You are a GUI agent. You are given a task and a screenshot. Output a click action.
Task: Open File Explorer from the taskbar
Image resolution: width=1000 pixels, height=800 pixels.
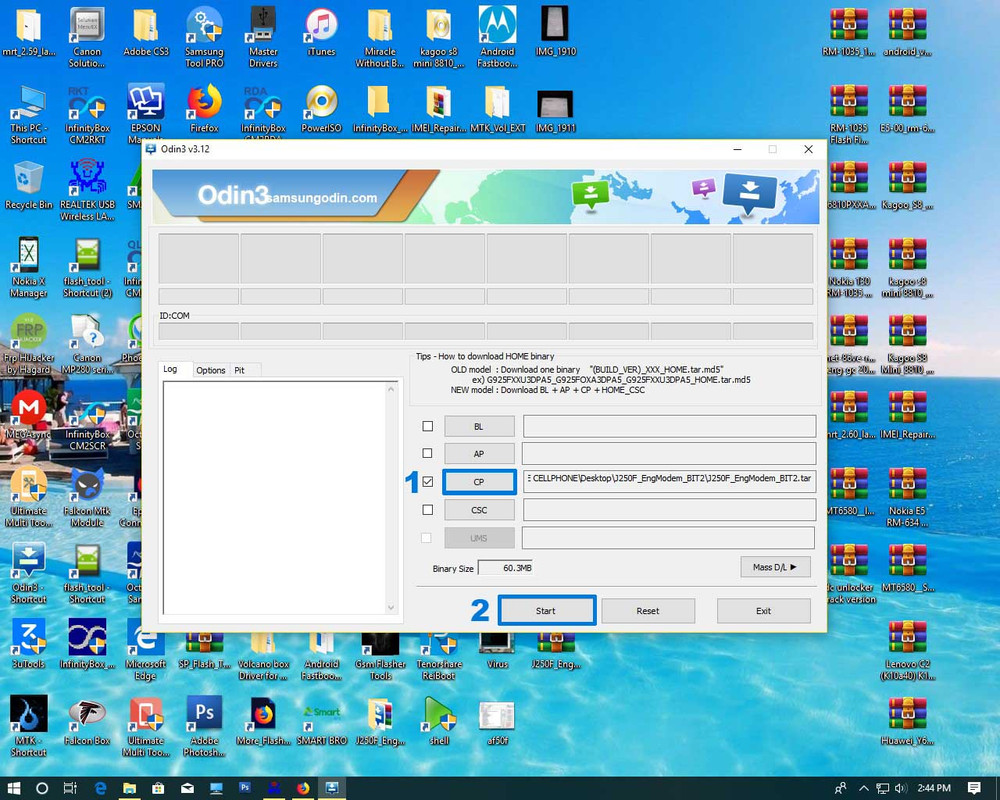click(x=129, y=788)
